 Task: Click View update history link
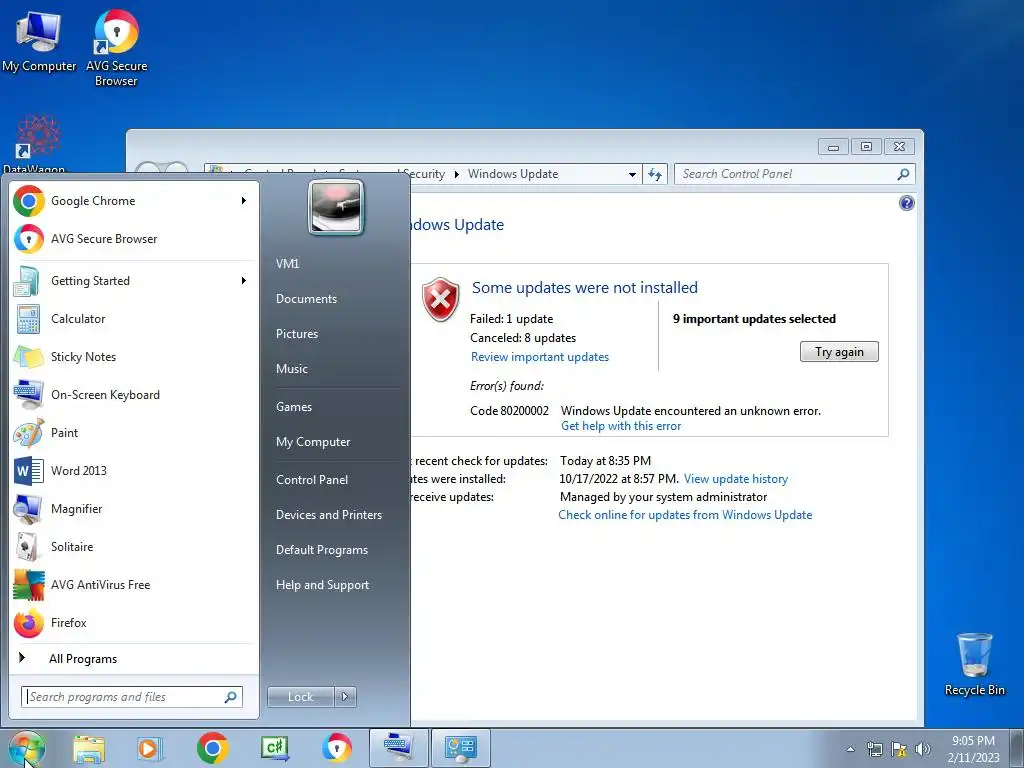click(x=736, y=479)
